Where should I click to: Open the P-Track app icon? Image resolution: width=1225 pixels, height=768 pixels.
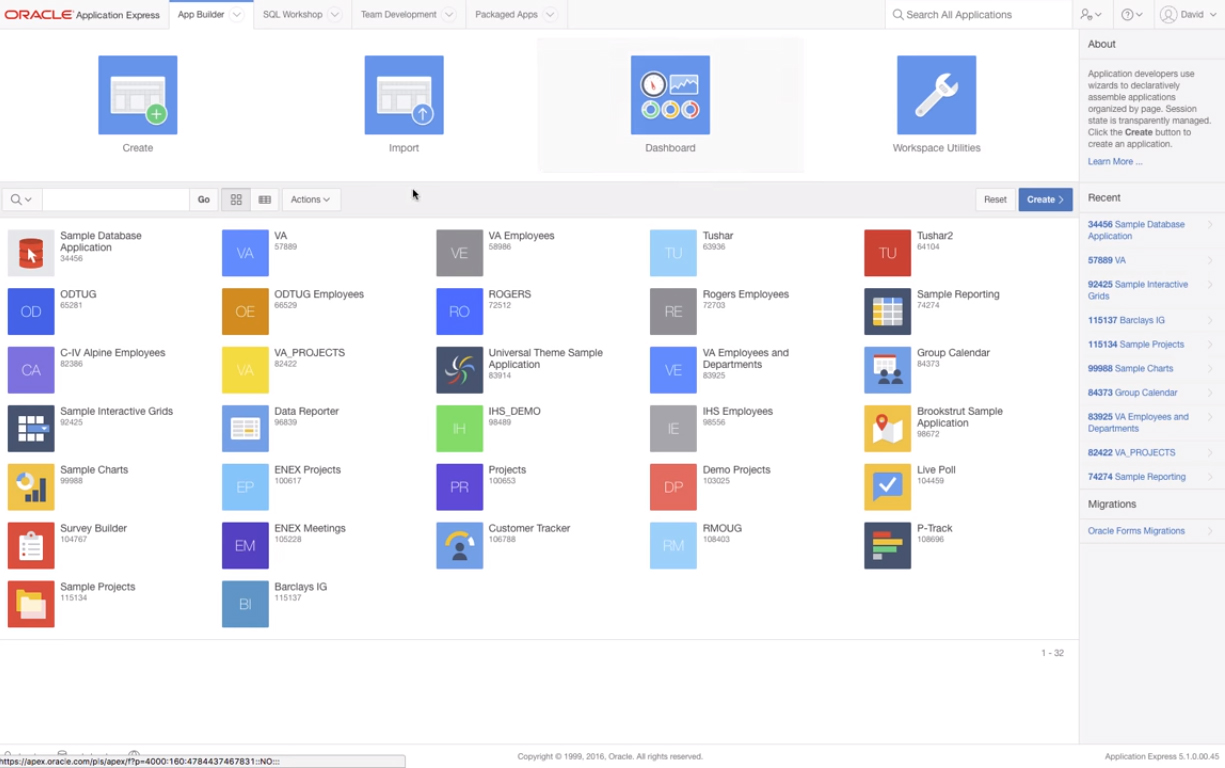(887, 546)
